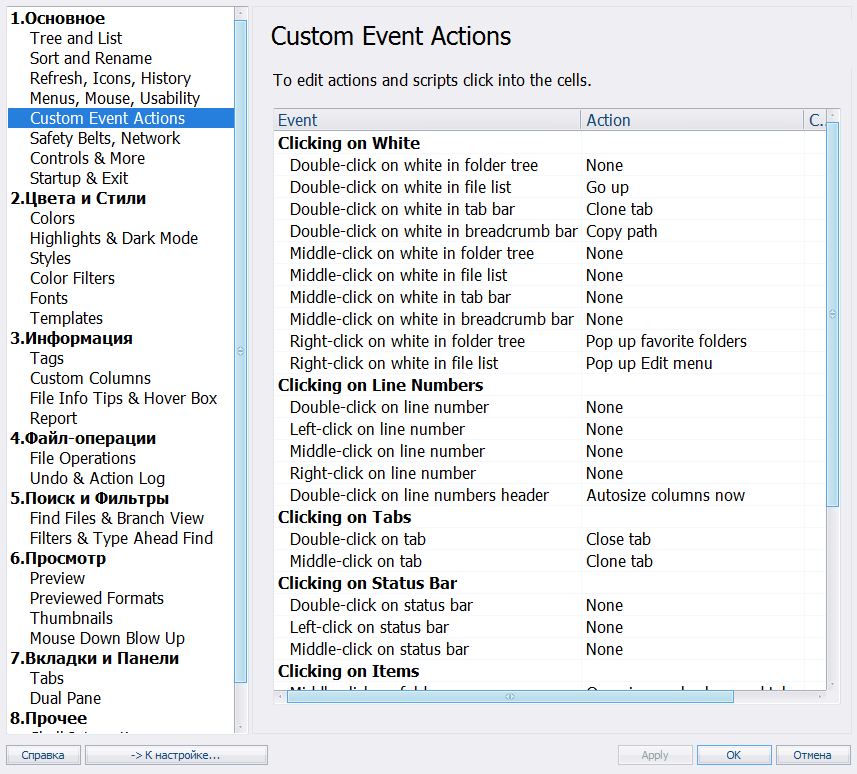Viewport: 857px width, 774px height.
Task: Open Highlights & Dark Mode page
Action: [114, 238]
